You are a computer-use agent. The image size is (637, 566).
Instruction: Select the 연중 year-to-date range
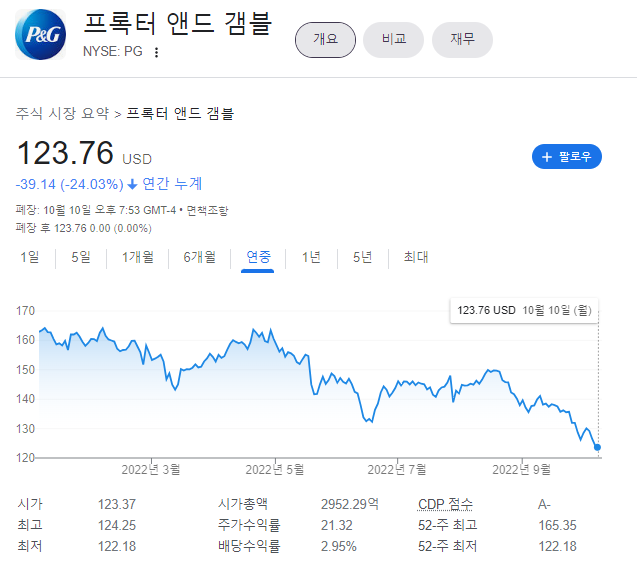258,257
